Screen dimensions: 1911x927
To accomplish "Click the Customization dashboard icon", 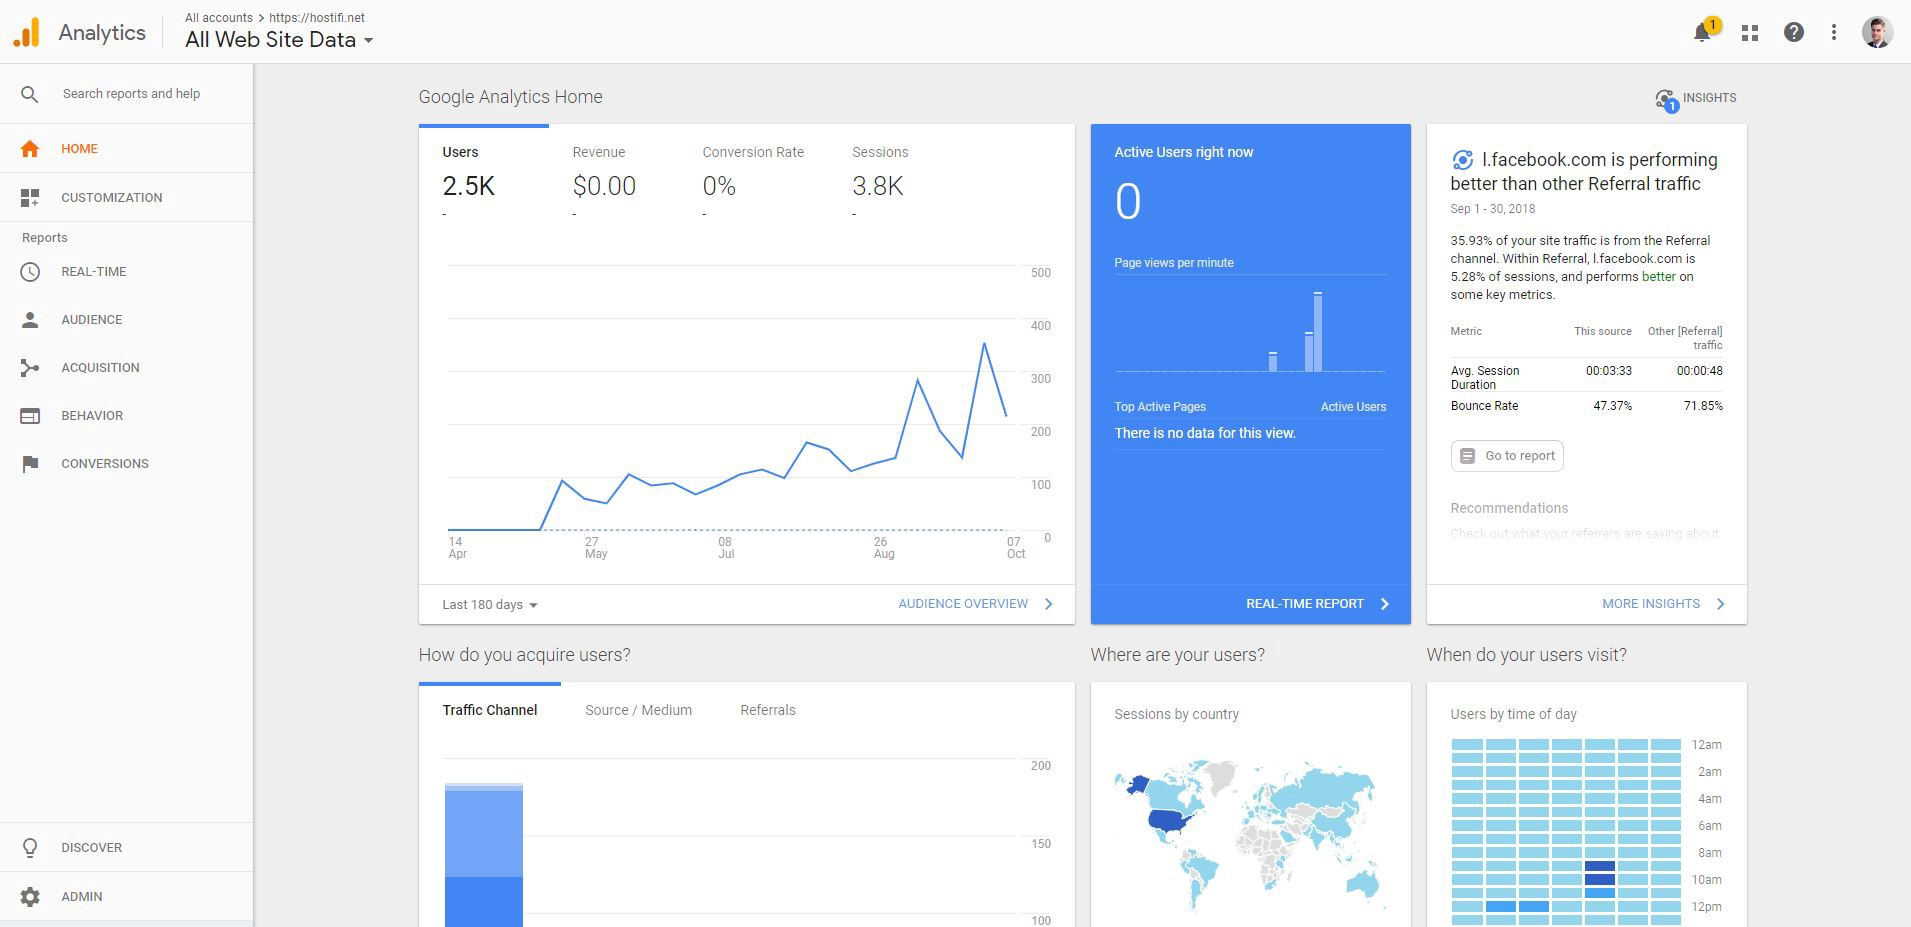I will coord(30,198).
